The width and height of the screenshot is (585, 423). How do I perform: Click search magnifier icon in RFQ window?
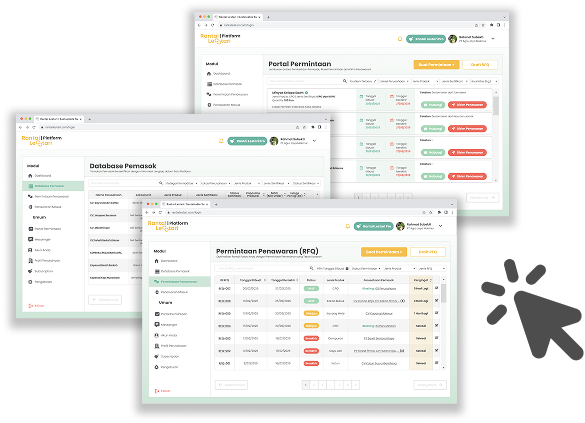coord(312,268)
